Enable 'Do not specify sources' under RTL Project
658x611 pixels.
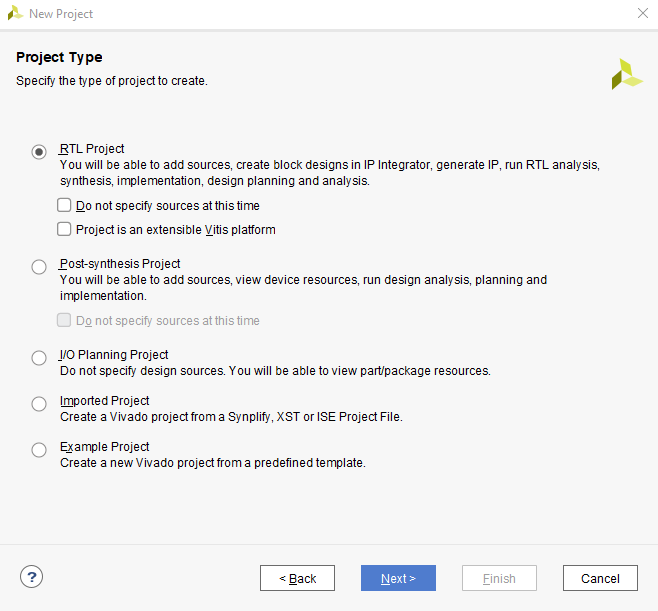pos(65,206)
